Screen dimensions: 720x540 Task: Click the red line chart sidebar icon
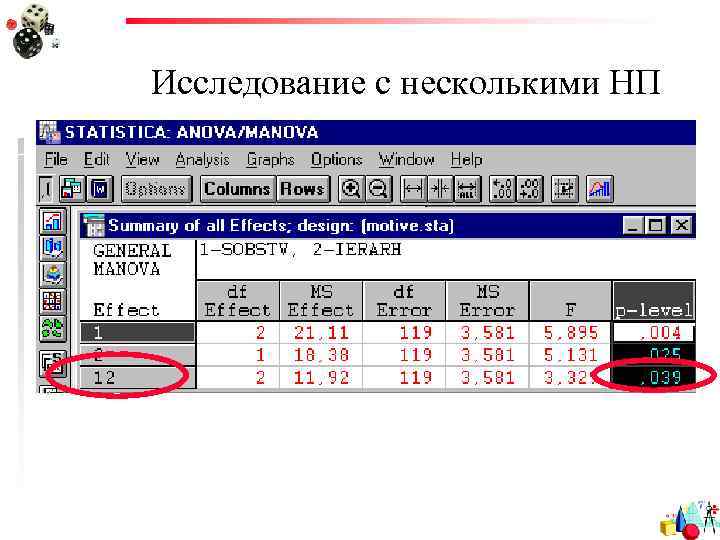tap(53, 221)
